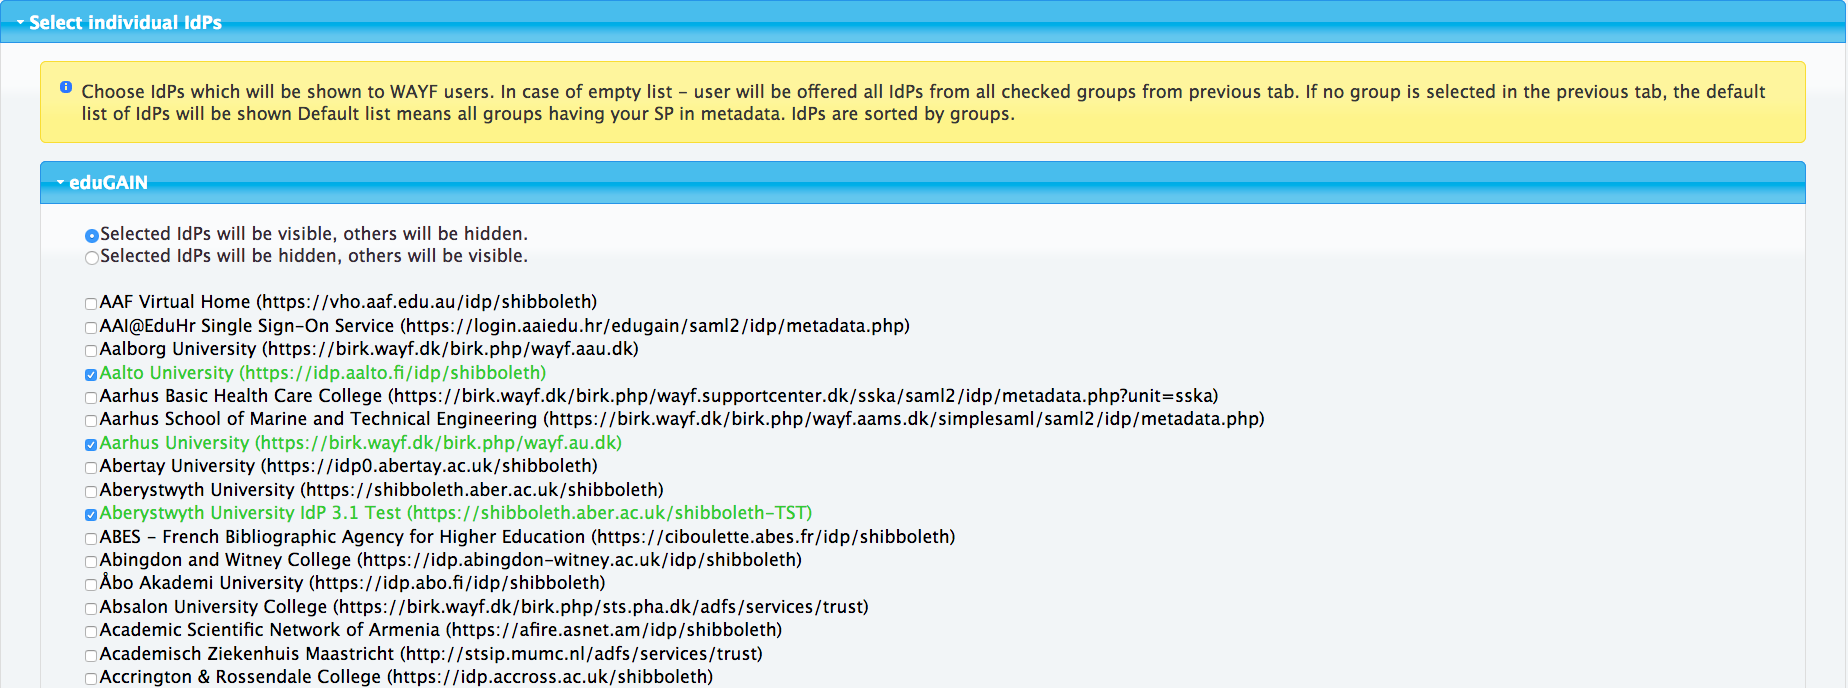
Task: Select 'Selected IdPs will be hidden' radio option
Action: 92,258
